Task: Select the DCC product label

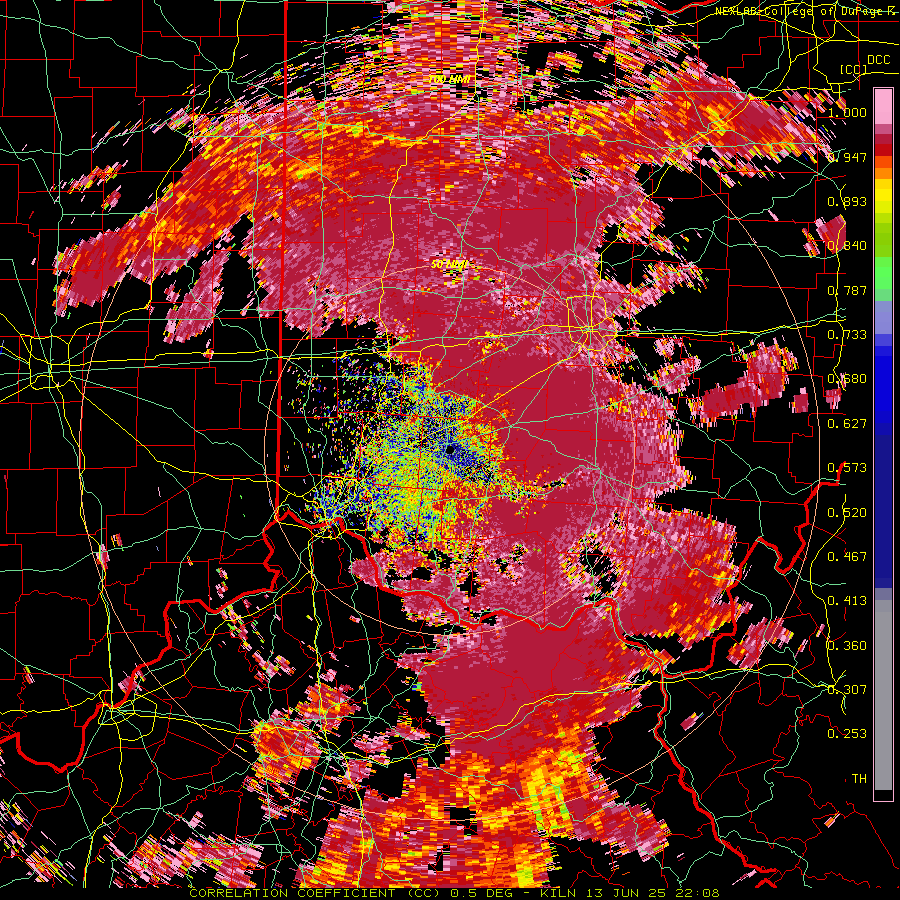Action: click(878, 60)
